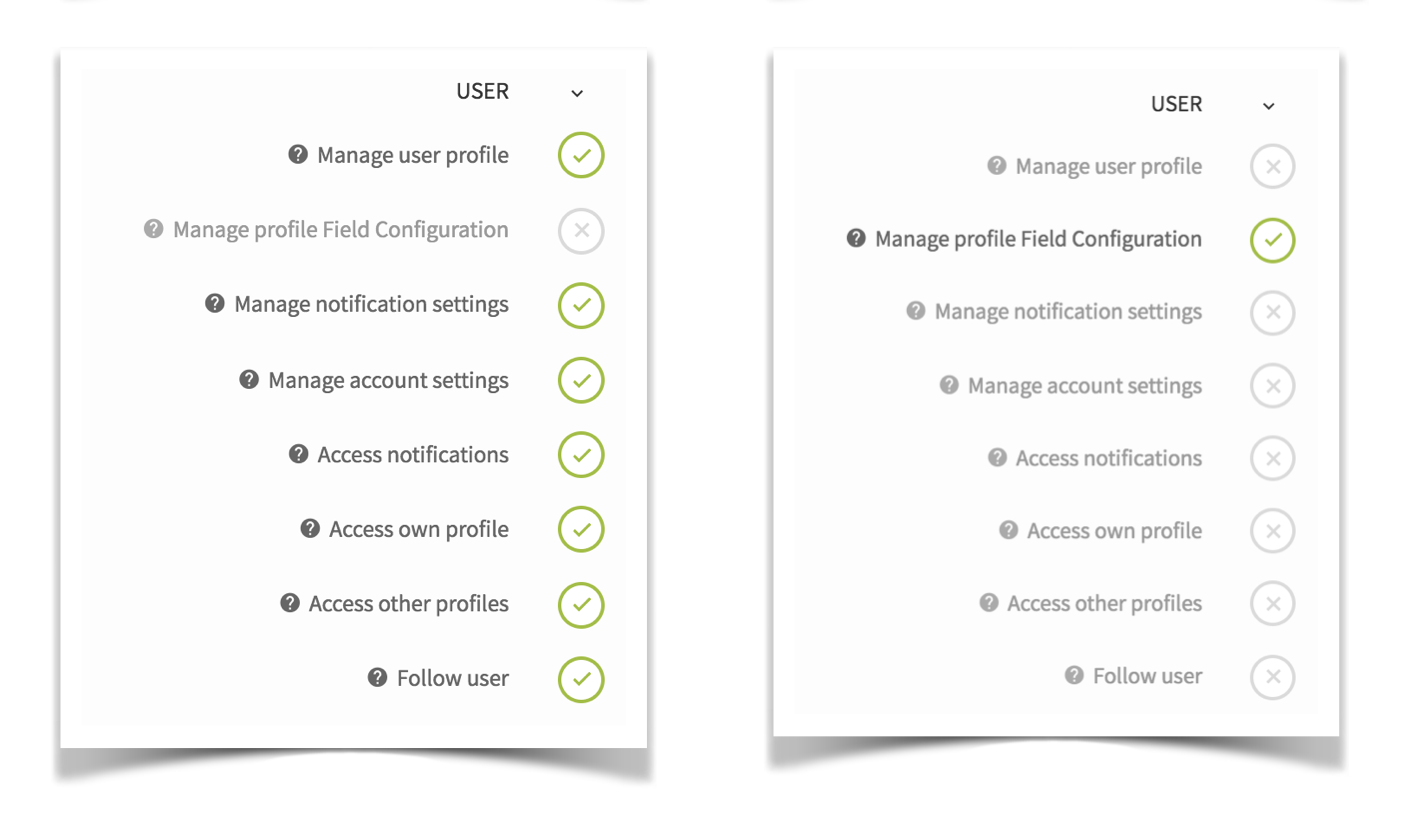This screenshot has height=822, width=1402.
Task: Open help icon beside right Access notifications
Action: [997, 458]
